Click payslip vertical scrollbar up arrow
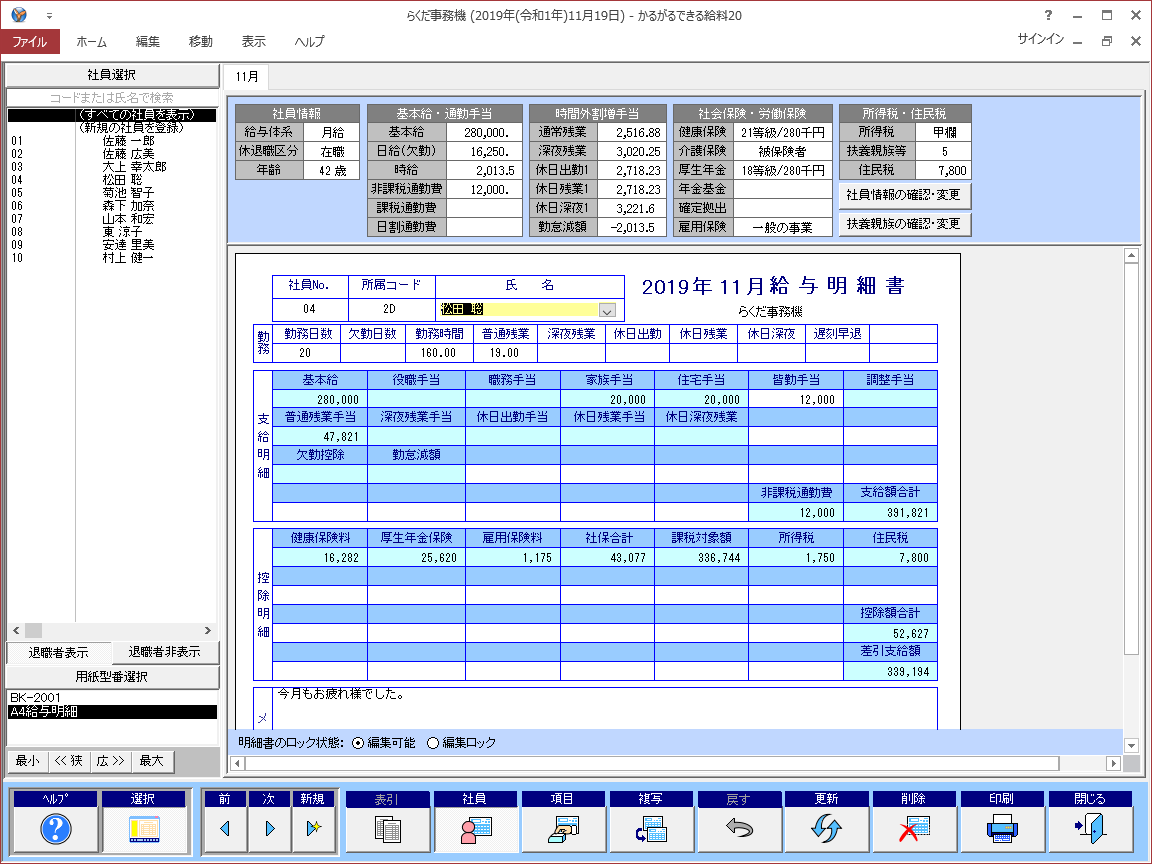Screen dimensions: 1152x864 tap(1131, 256)
